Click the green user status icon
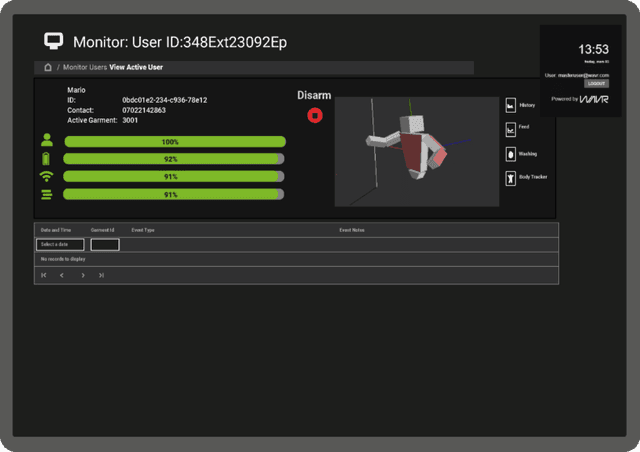The height and width of the screenshot is (452, 640). [x=46, y=141]
